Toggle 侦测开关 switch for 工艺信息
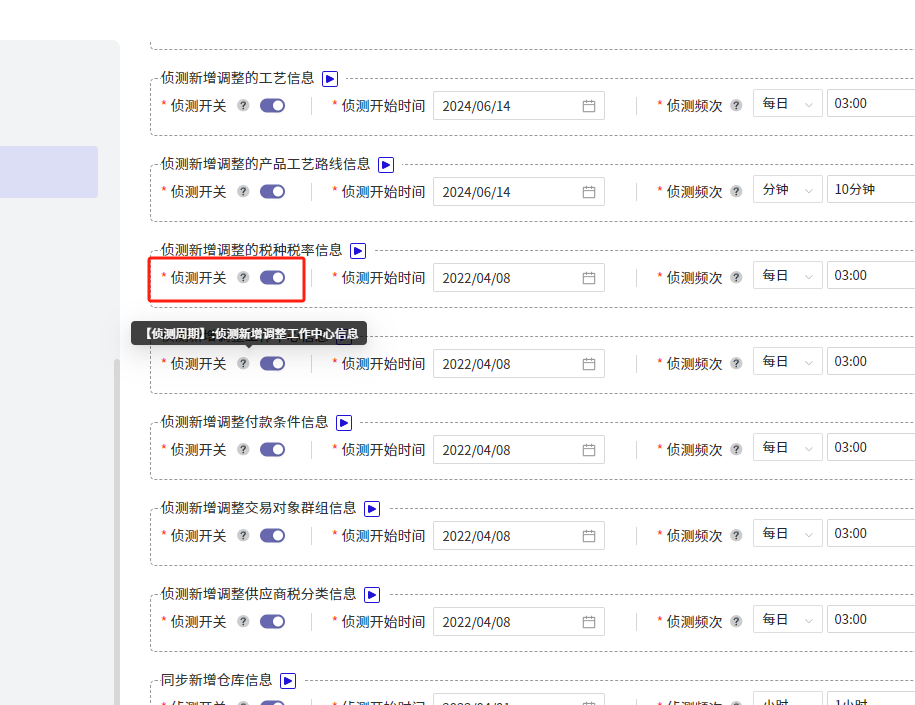 273,106
